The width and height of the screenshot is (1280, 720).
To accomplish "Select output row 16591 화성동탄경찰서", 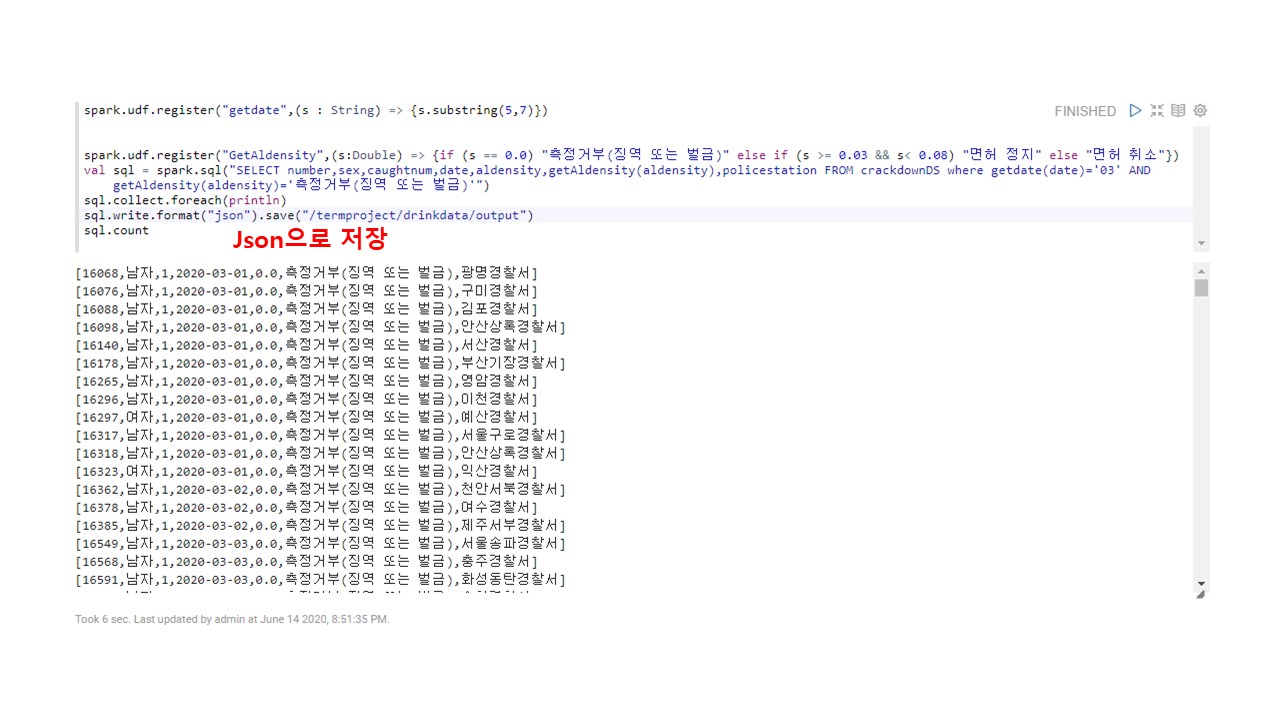I will click(320, 579).
